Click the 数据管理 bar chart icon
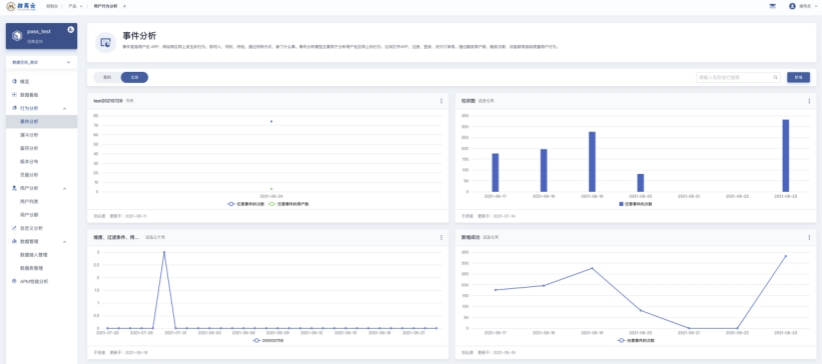This screenshot has width=822, height=364. pyautogui.click(x=14, y=241)
